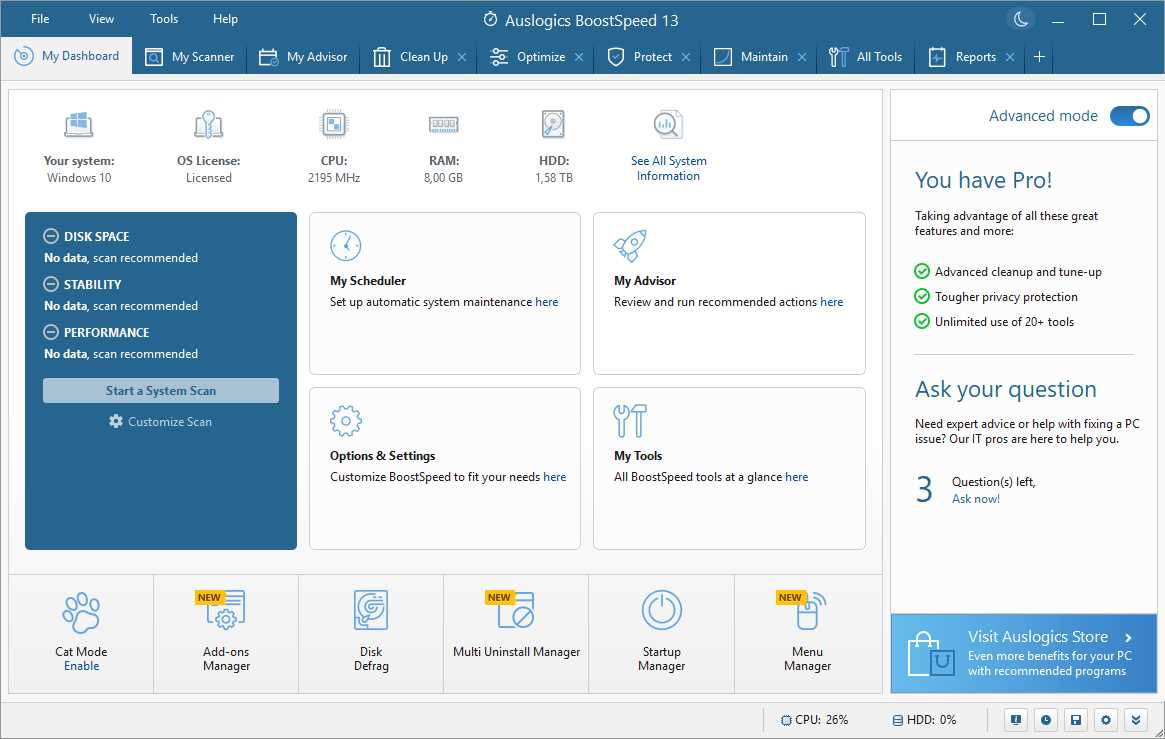Open the File menu
The height and width of the screenshot is (739, 1165).
[x=40, y=19]
